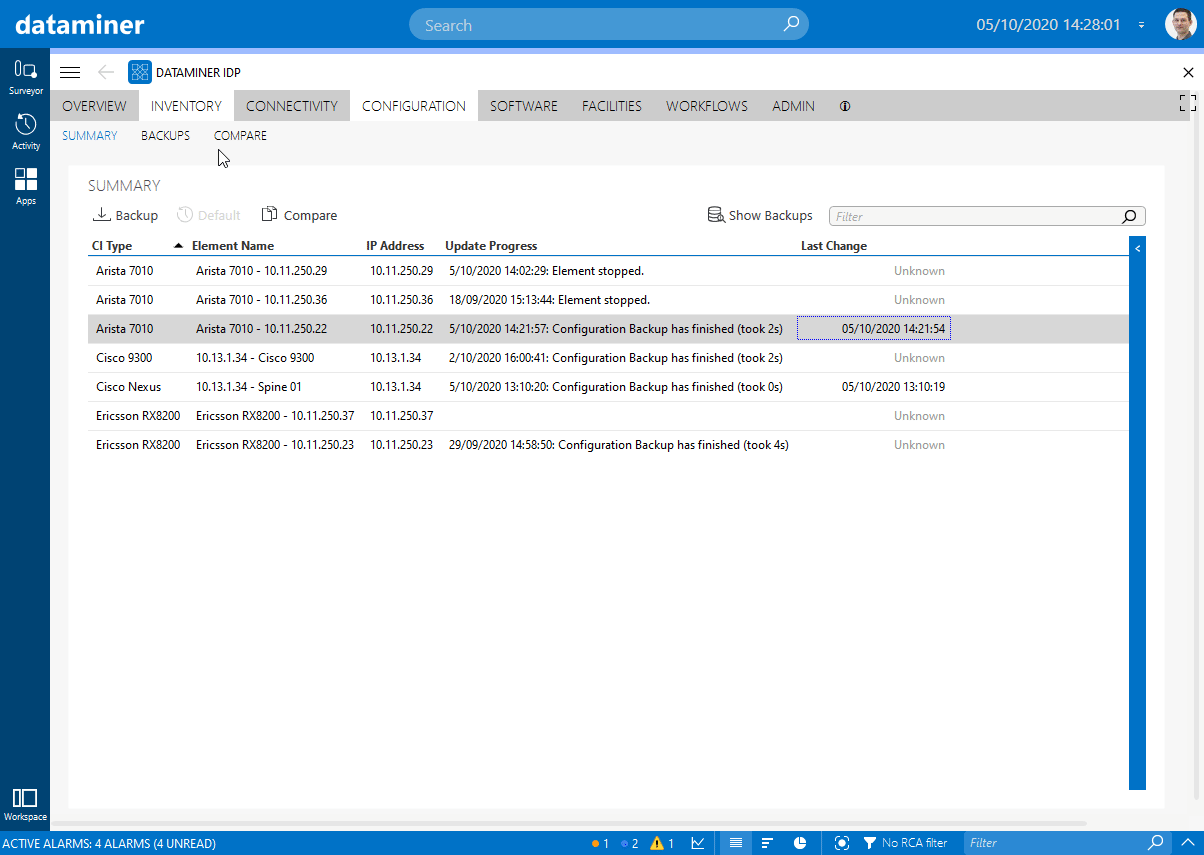Open the Surveyor sidebar panel
1204x855 pixels.
point(25,77)
